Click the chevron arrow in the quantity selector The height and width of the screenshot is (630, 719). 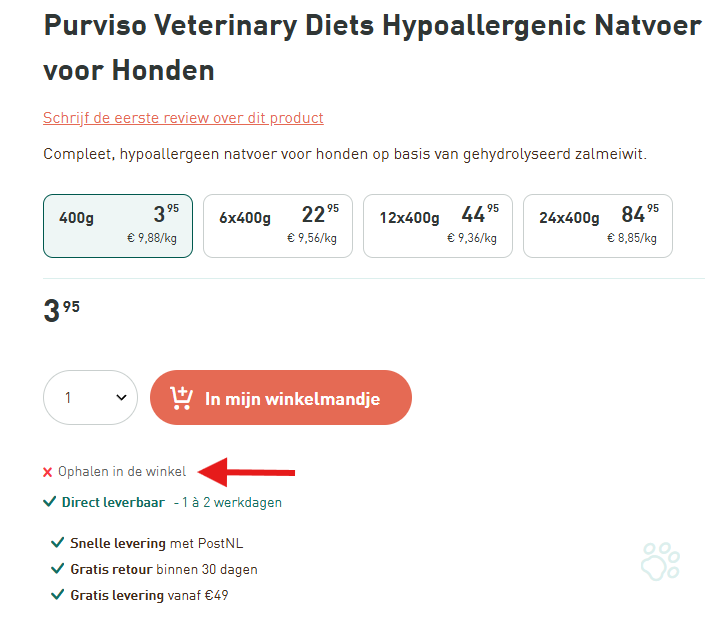(x=122, y=398)
